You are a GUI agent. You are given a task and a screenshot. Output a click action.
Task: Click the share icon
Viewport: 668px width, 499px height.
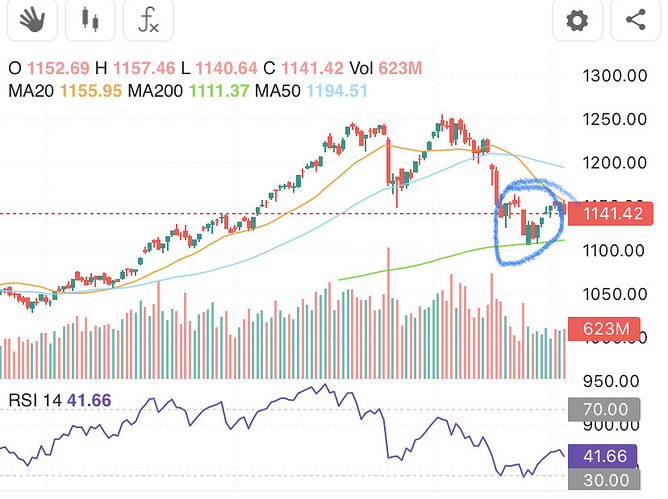click(x=636, y=20)
